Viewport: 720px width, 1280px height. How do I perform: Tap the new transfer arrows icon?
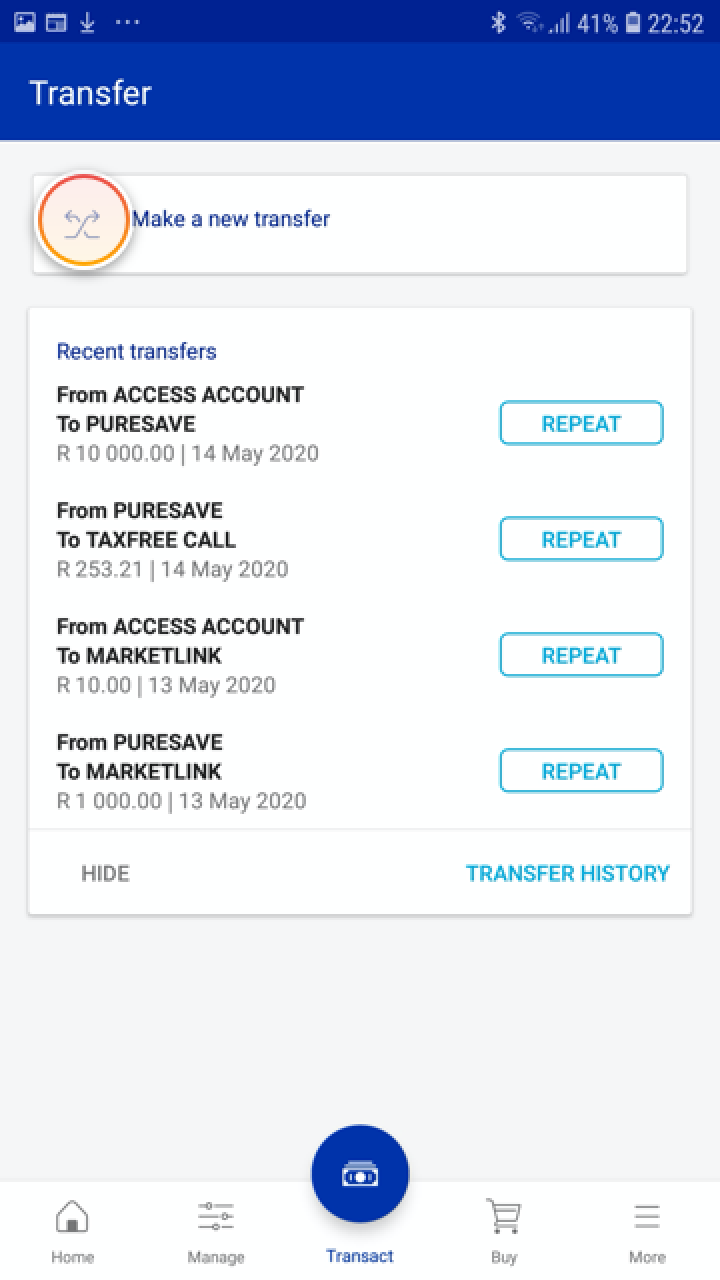click(83, 222)
